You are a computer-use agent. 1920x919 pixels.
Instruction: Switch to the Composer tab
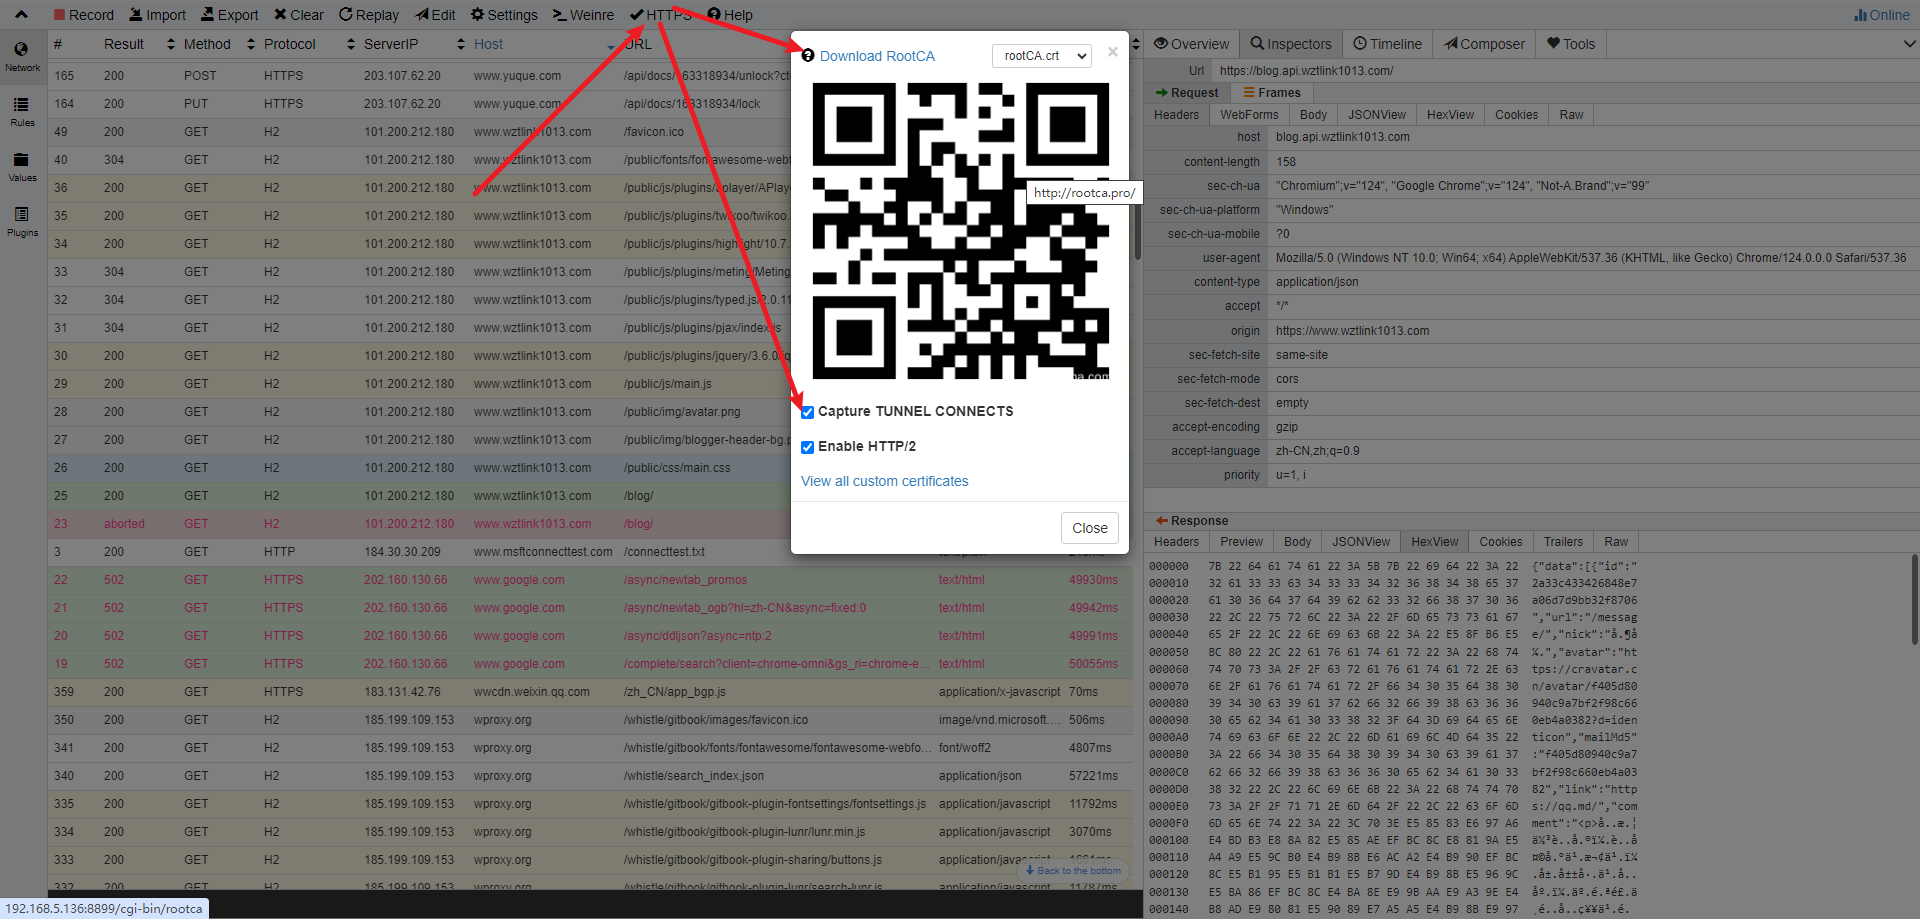pyautogui.click(x=1484, y=44)
